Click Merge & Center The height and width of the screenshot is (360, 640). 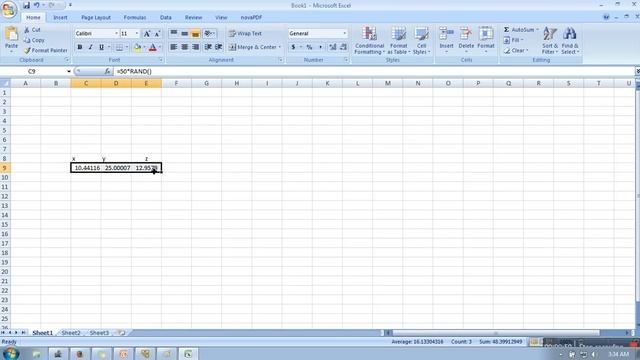[x=252, y=47]
